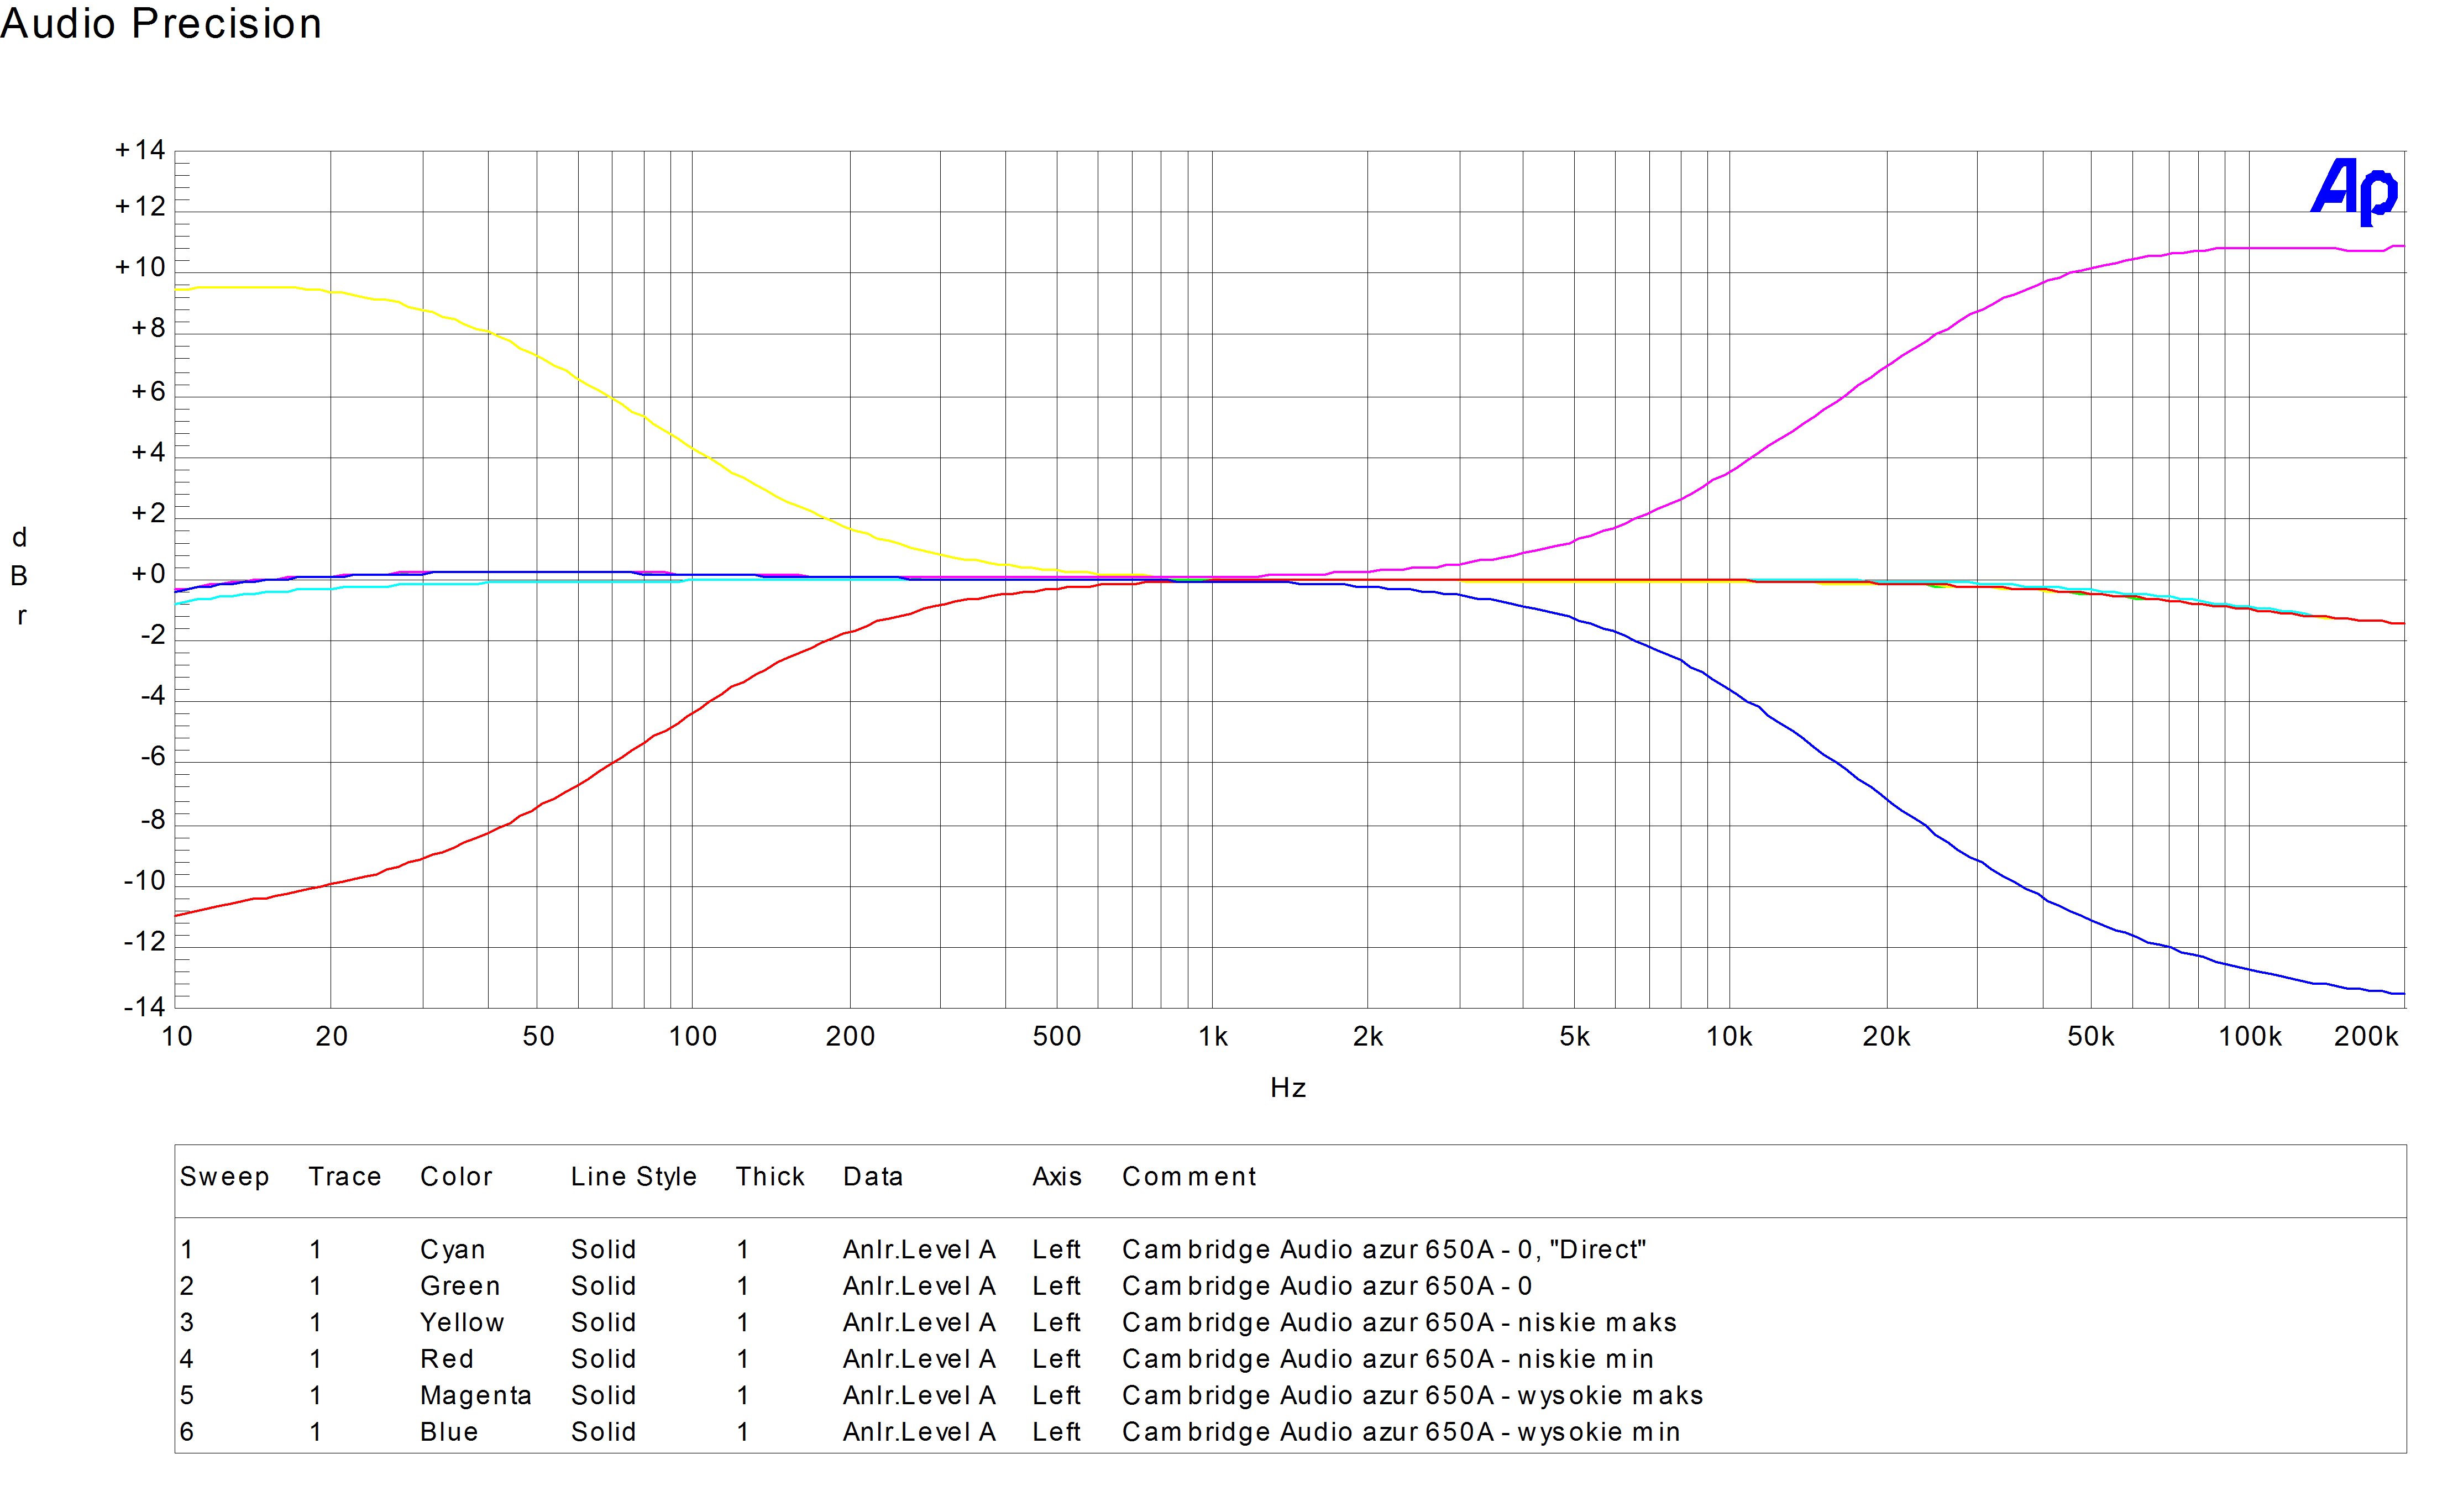The image size is (2458, 1512).
Task: Select the '1k' label on the frequency axis
Action: [1213, 1036]
